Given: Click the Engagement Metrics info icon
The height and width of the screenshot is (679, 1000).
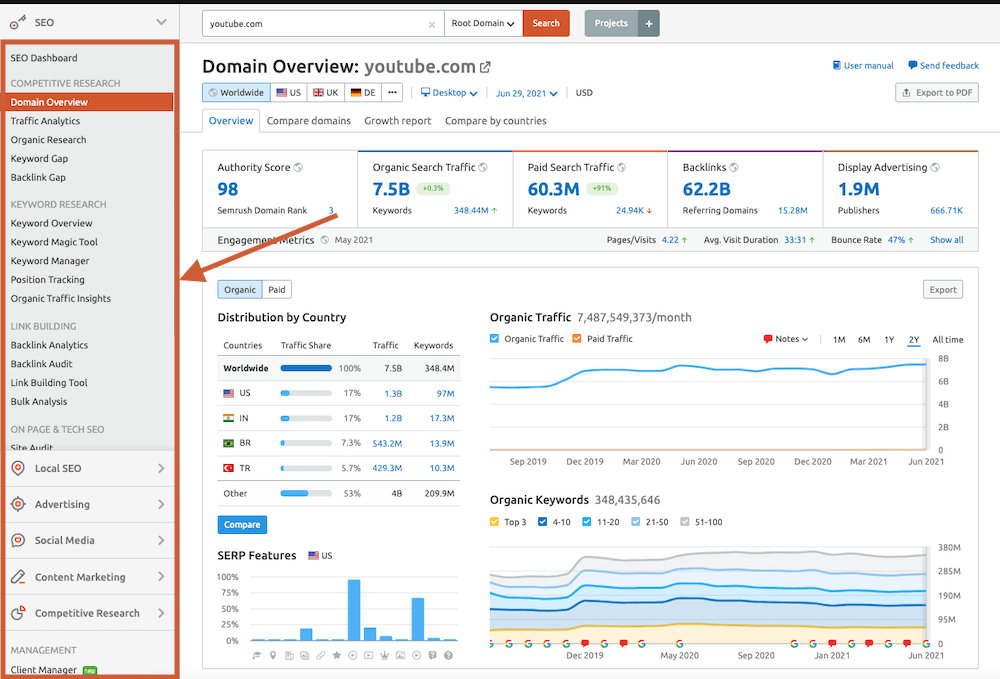Looking at the screenshot, I should [x=325, y=240].
